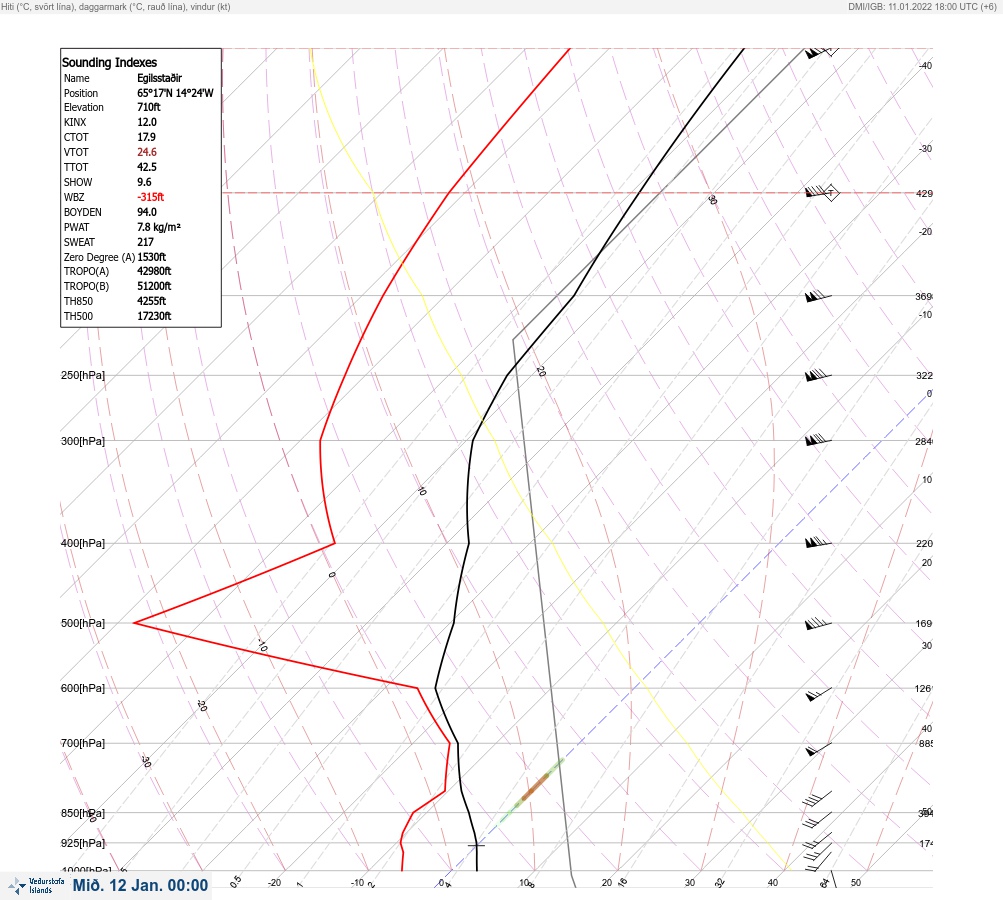Click the diamond tropopause marker on red dashed line
This screenshot has height=900, width=1003.
click(x=831, y=193)
